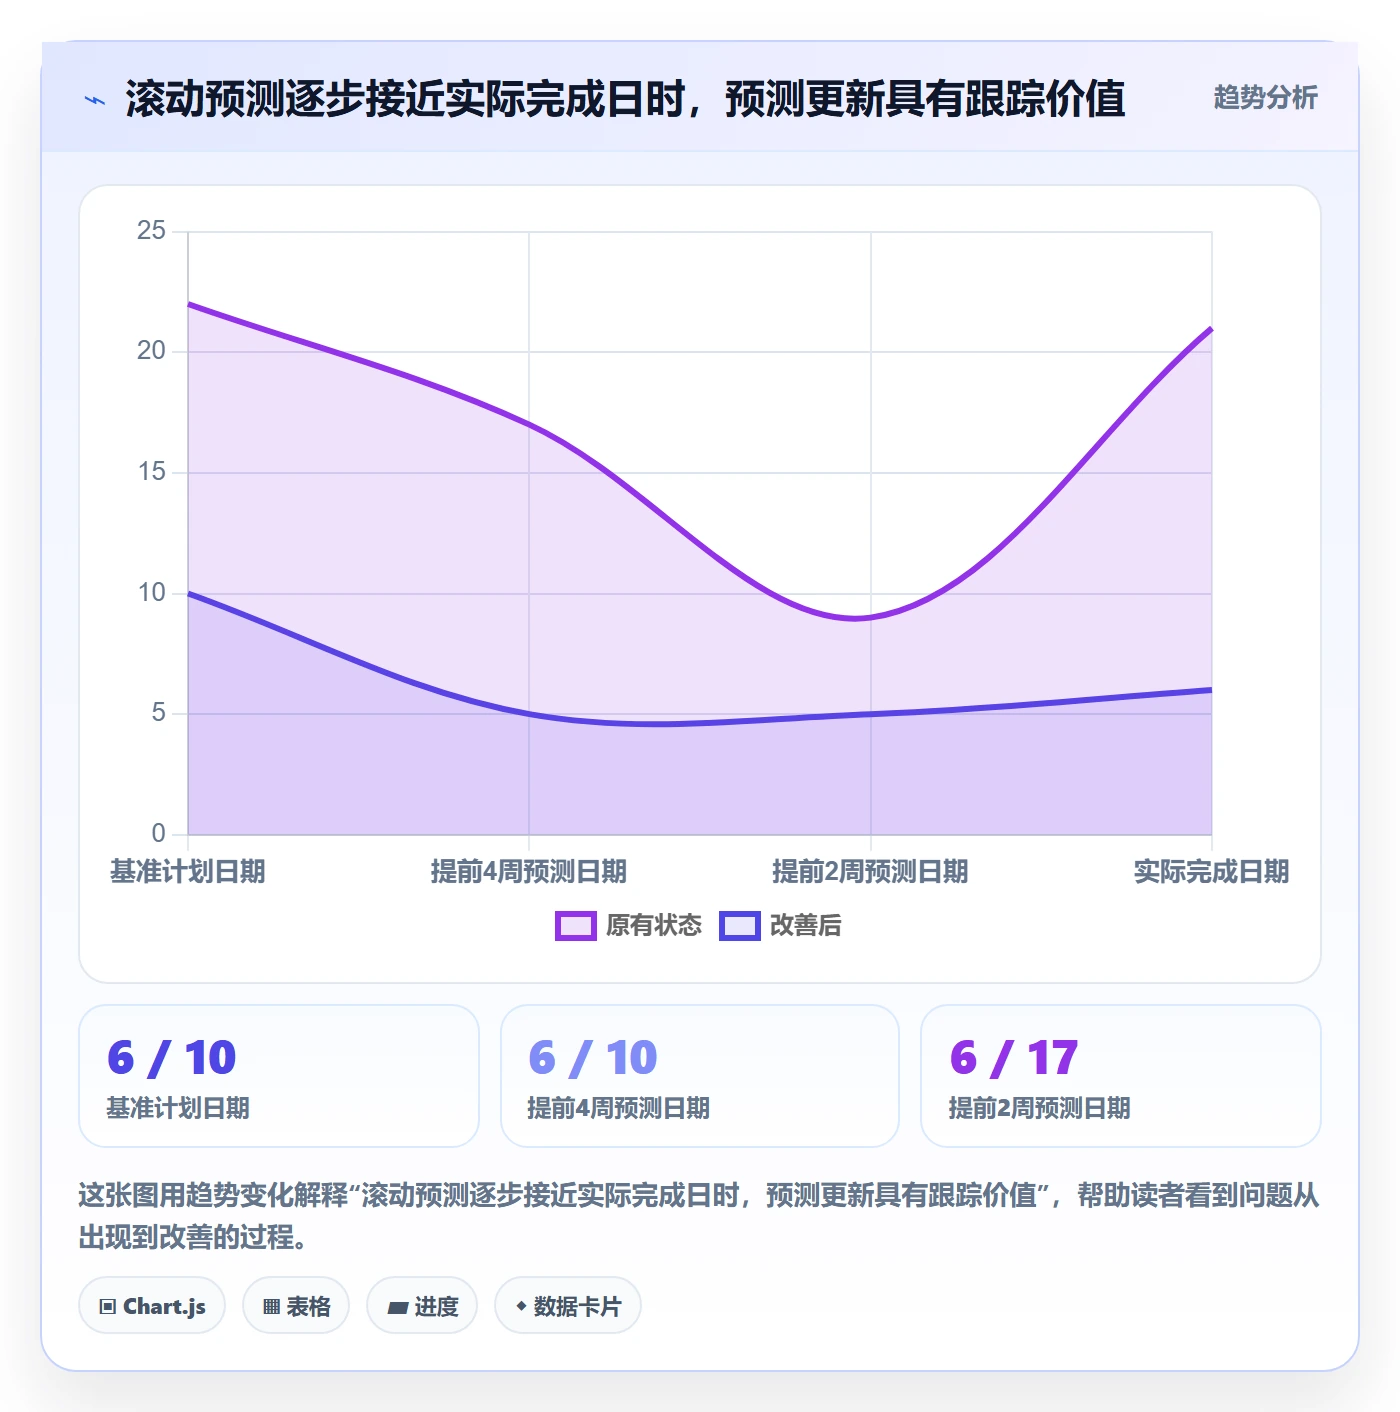Click the 基准计划日期 x-axis label
Image resolution: width=1400 pixels, height=1412 pixels.
pos(188,871)
